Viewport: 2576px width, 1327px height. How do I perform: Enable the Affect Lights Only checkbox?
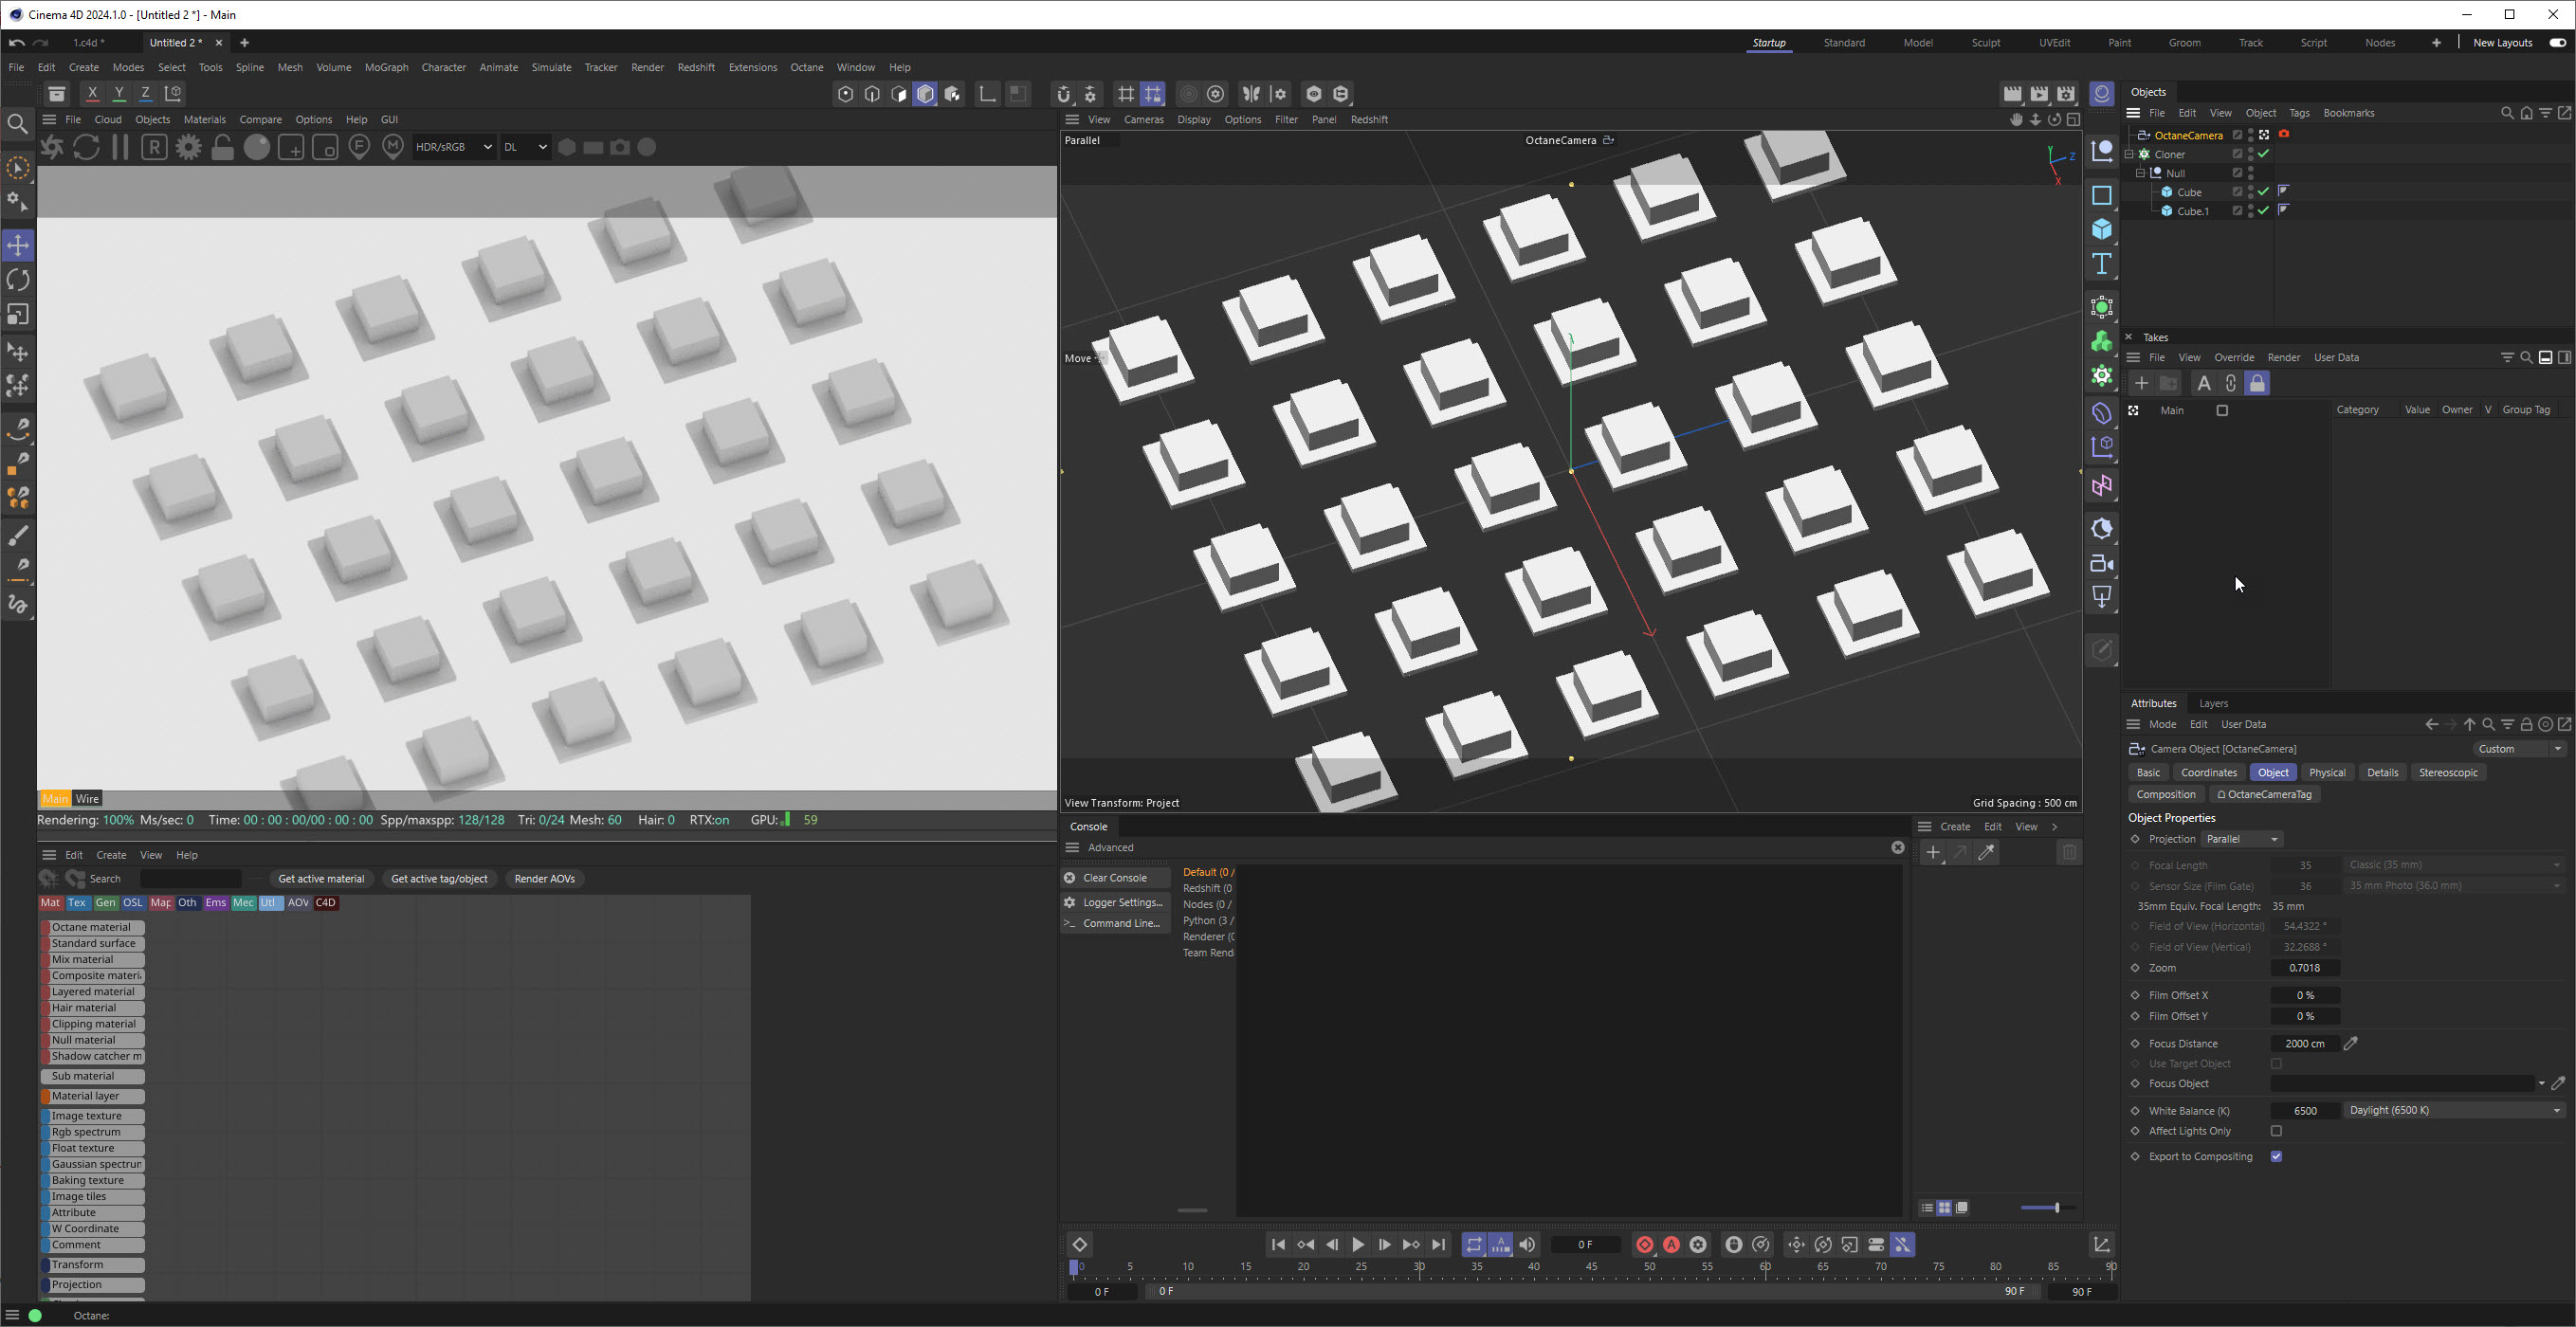2276,1131
